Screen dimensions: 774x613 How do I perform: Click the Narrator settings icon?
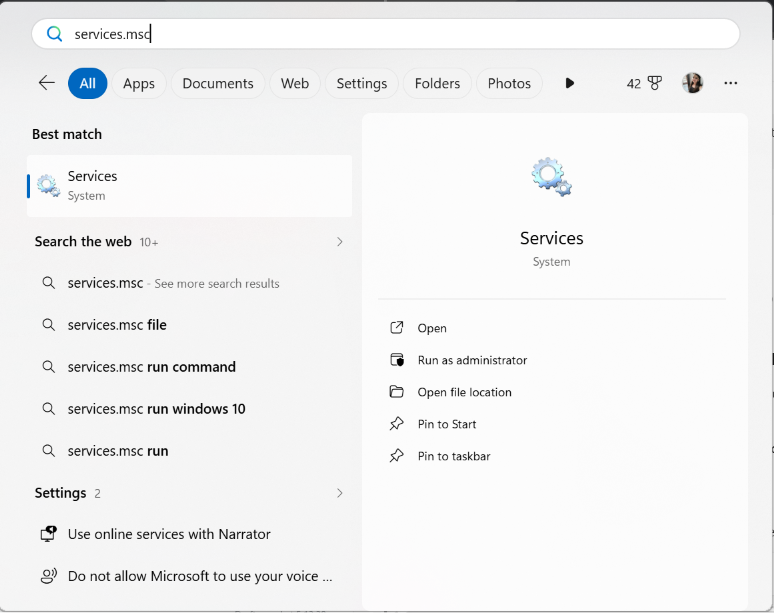48,534
